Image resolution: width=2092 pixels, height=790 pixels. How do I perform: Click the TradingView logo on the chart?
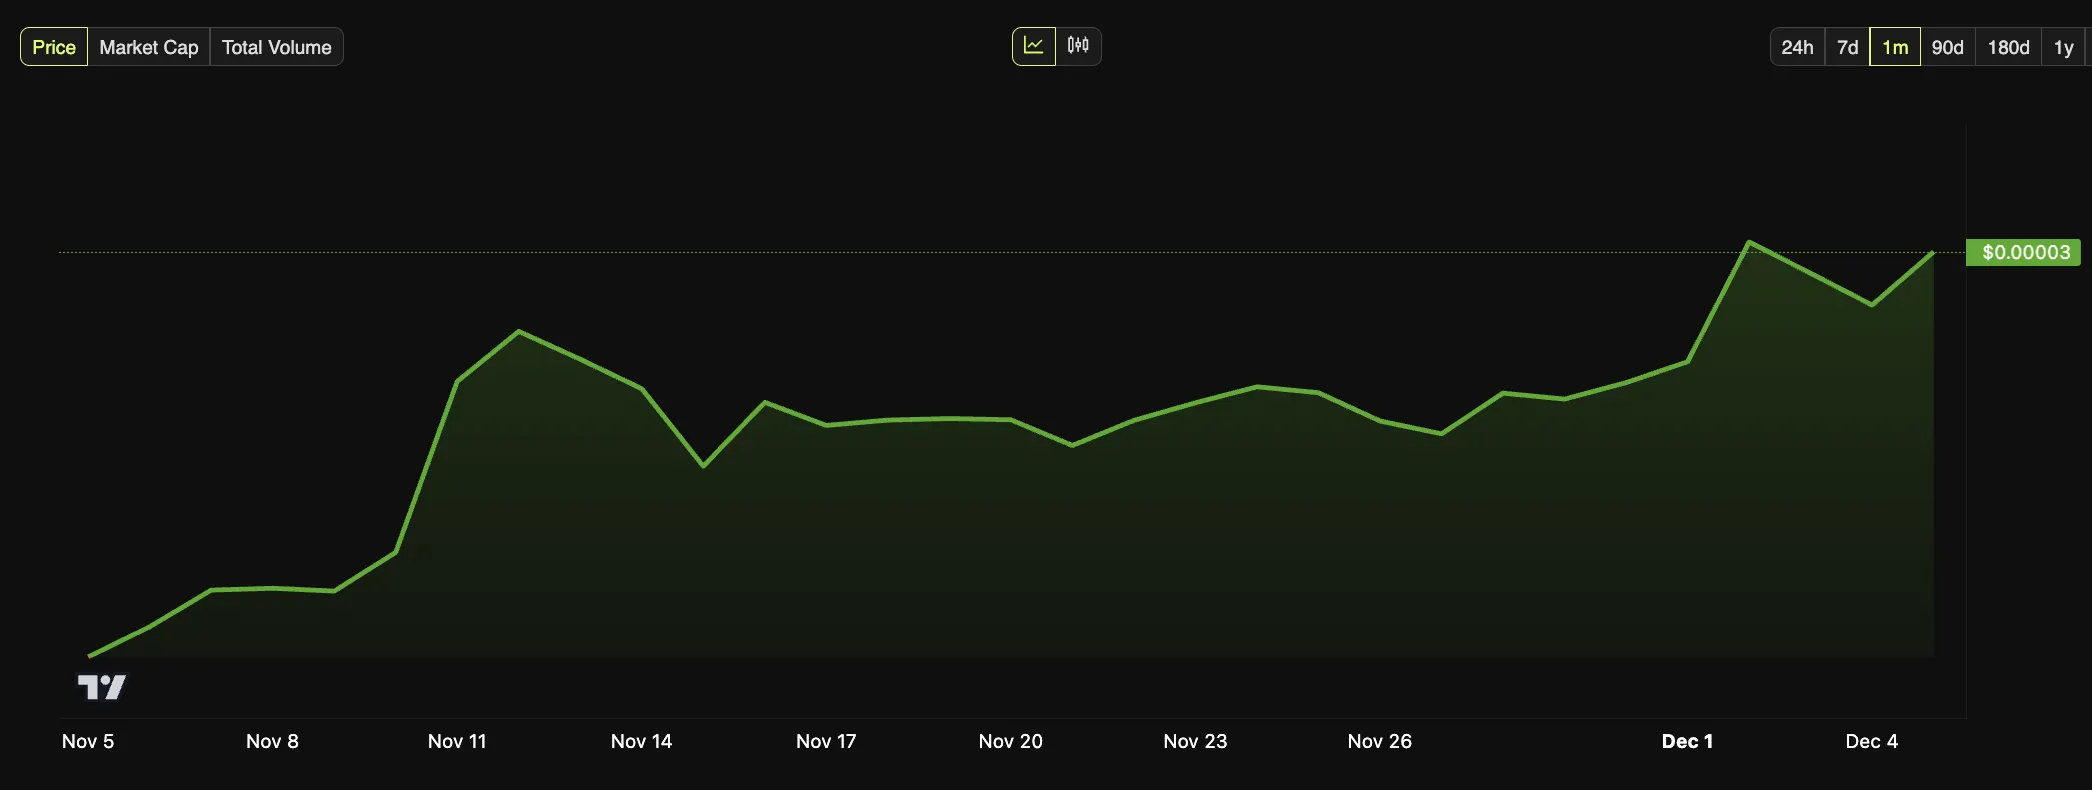click(102, 687)
